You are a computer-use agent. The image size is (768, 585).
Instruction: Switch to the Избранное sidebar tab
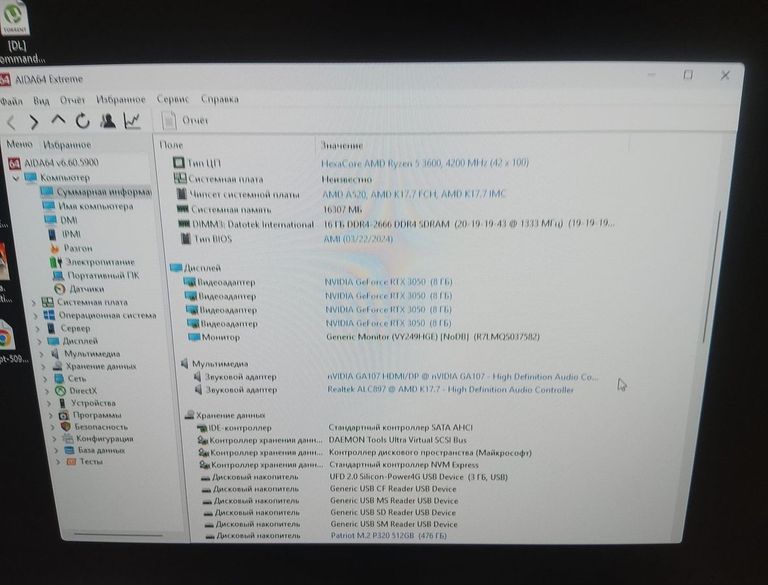click(x=67, y=145)
